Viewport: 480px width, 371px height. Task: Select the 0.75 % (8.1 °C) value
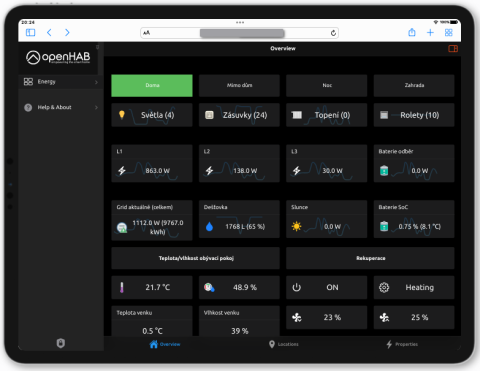[419, 227]
